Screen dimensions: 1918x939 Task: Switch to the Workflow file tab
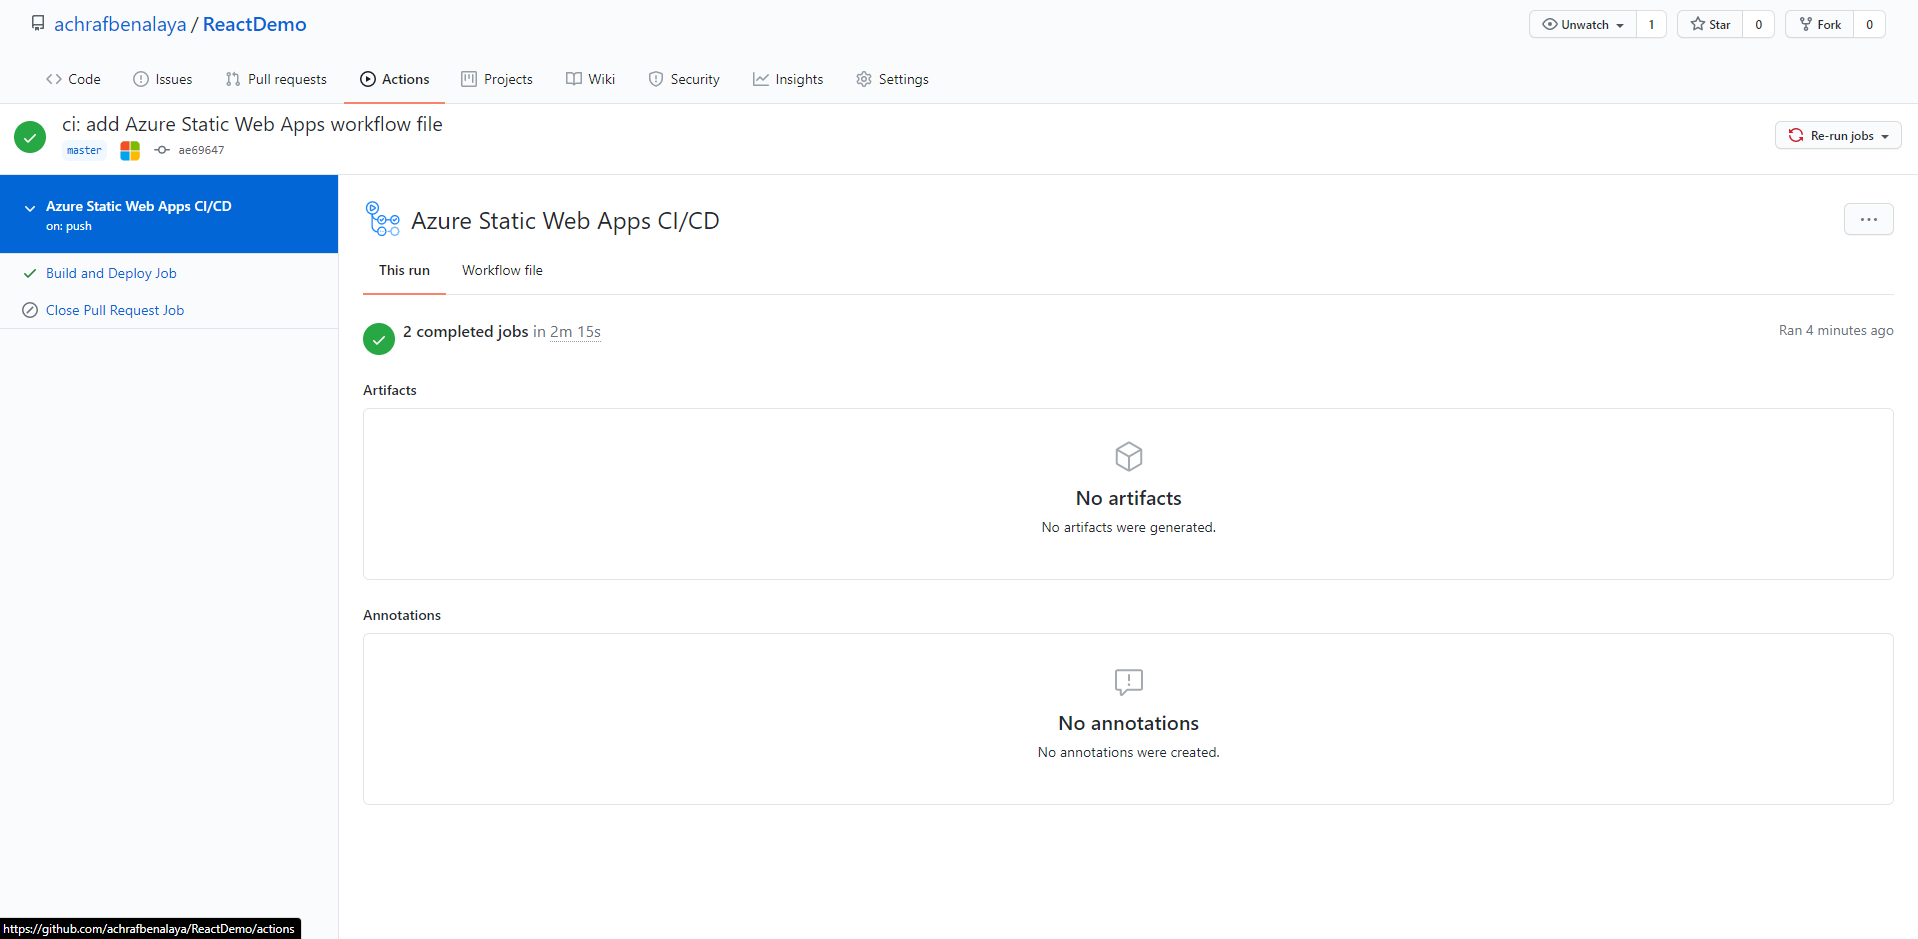(x=501, y=270)
